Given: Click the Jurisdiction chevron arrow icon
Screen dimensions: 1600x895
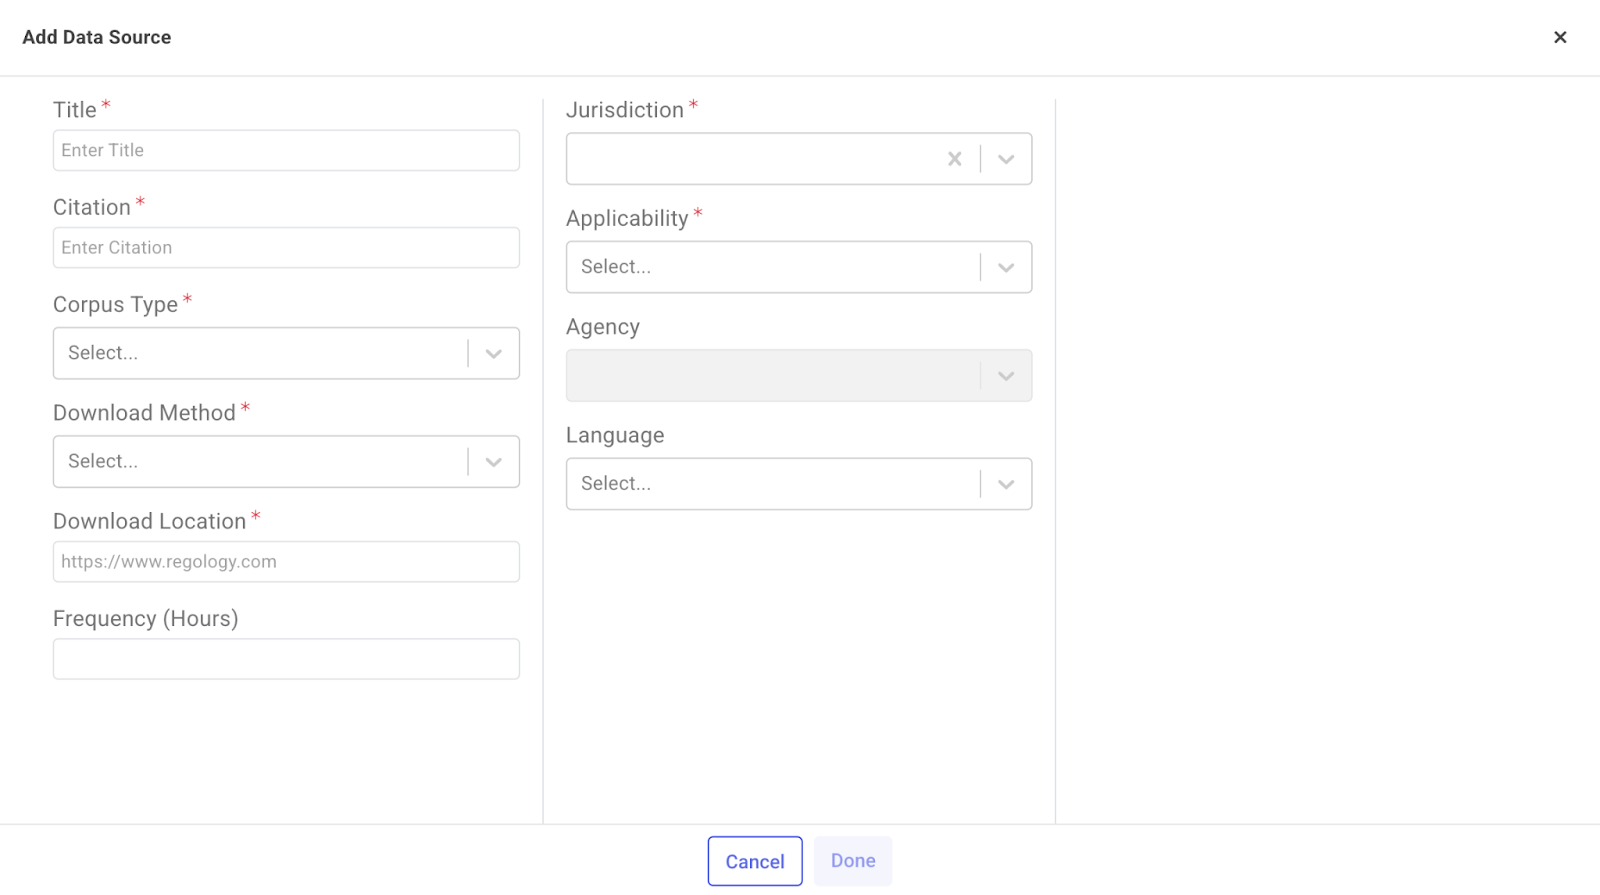Looking at the screenshot, I should tap(1006, 159).
